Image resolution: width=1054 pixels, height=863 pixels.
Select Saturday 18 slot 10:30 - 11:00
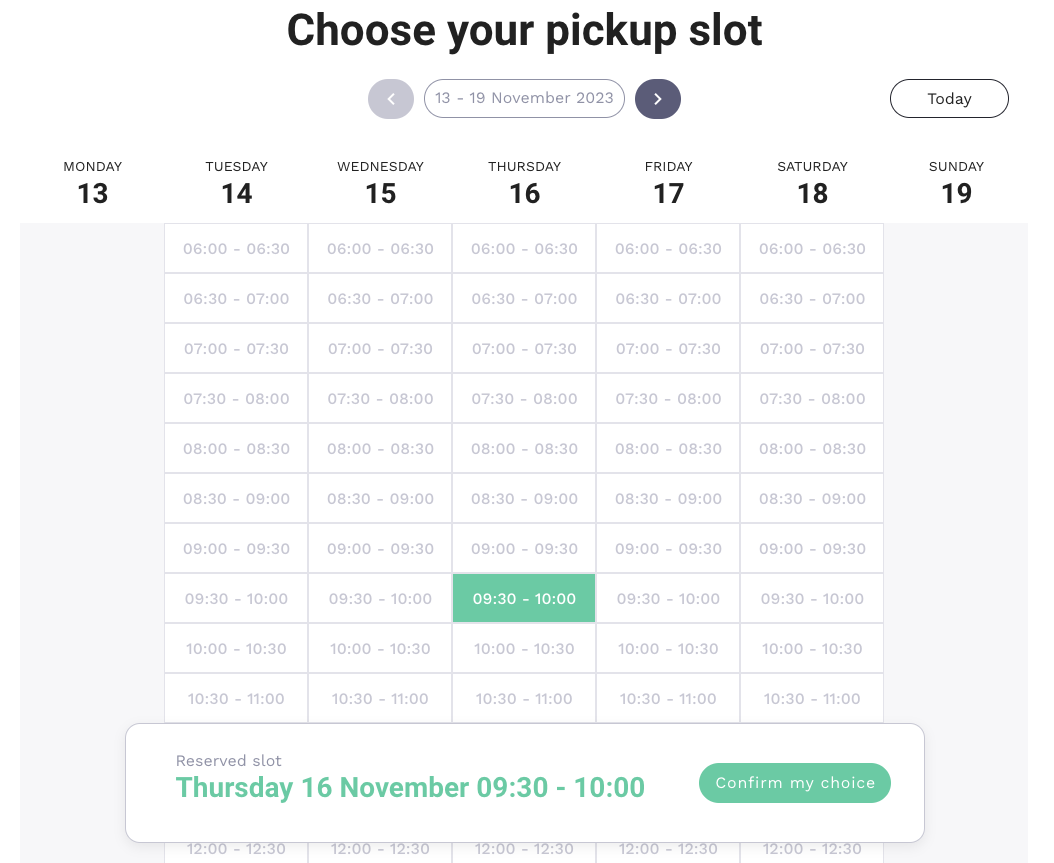(x=812, y=699)
